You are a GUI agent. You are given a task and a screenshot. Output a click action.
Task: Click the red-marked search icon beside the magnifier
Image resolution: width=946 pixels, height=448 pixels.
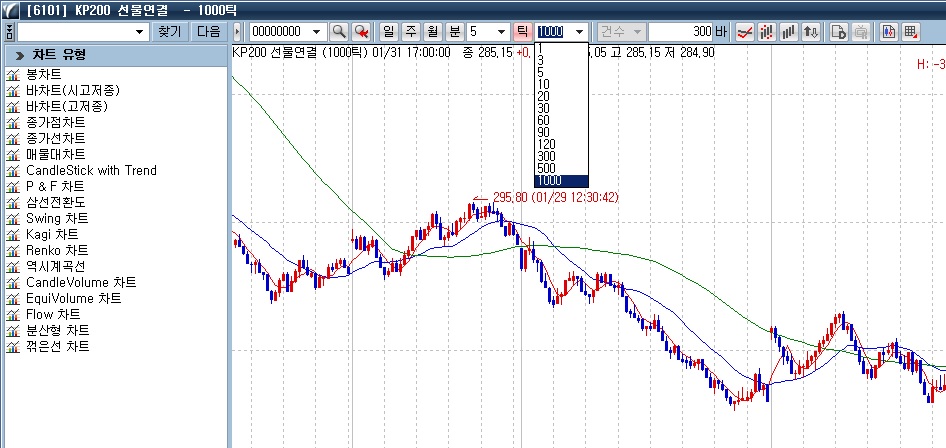point(361,32)
